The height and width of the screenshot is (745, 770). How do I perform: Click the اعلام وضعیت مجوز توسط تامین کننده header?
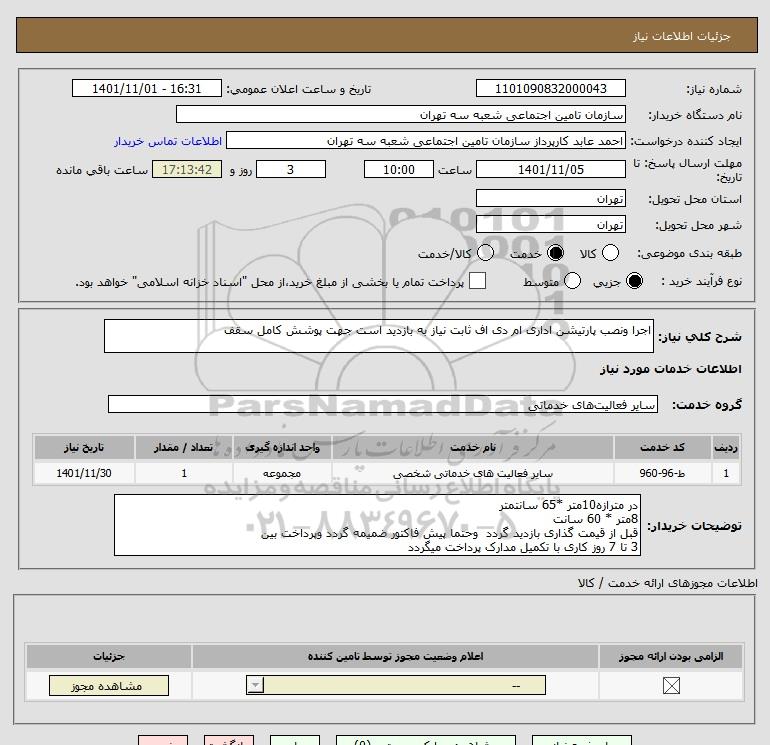(x=395, y=656)
